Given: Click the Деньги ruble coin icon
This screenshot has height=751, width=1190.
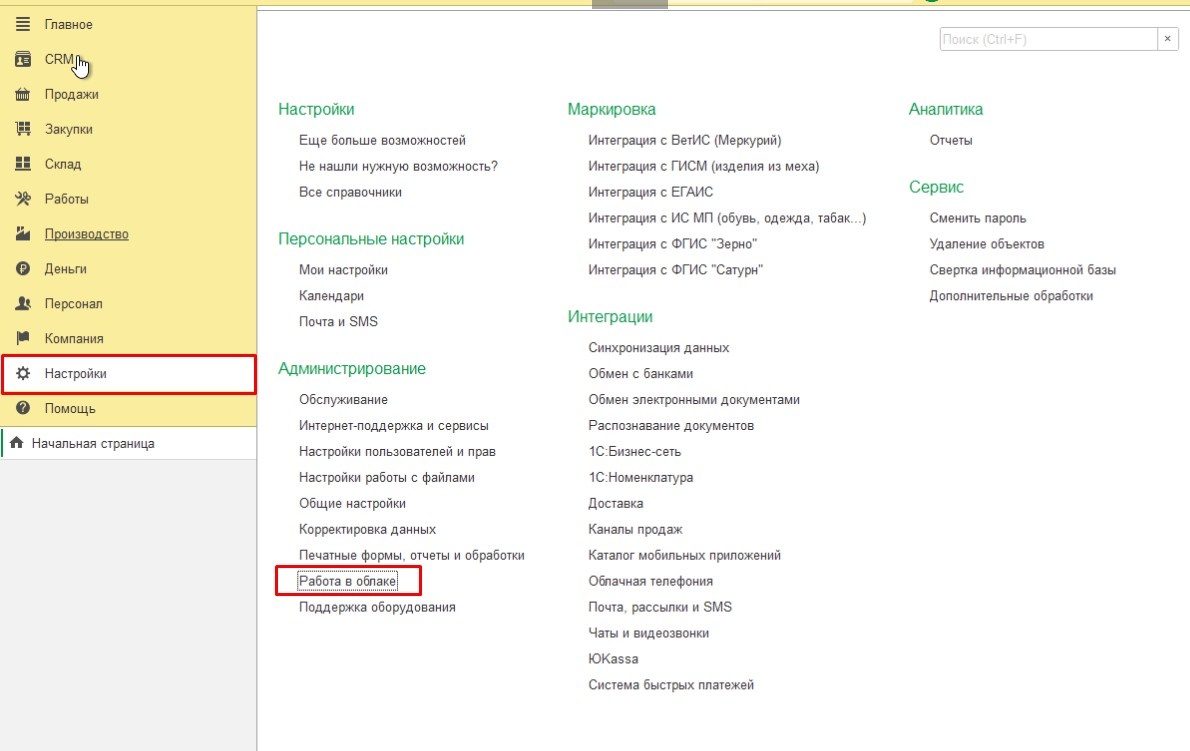Looking at the screenshot, I should click(23, 269).
